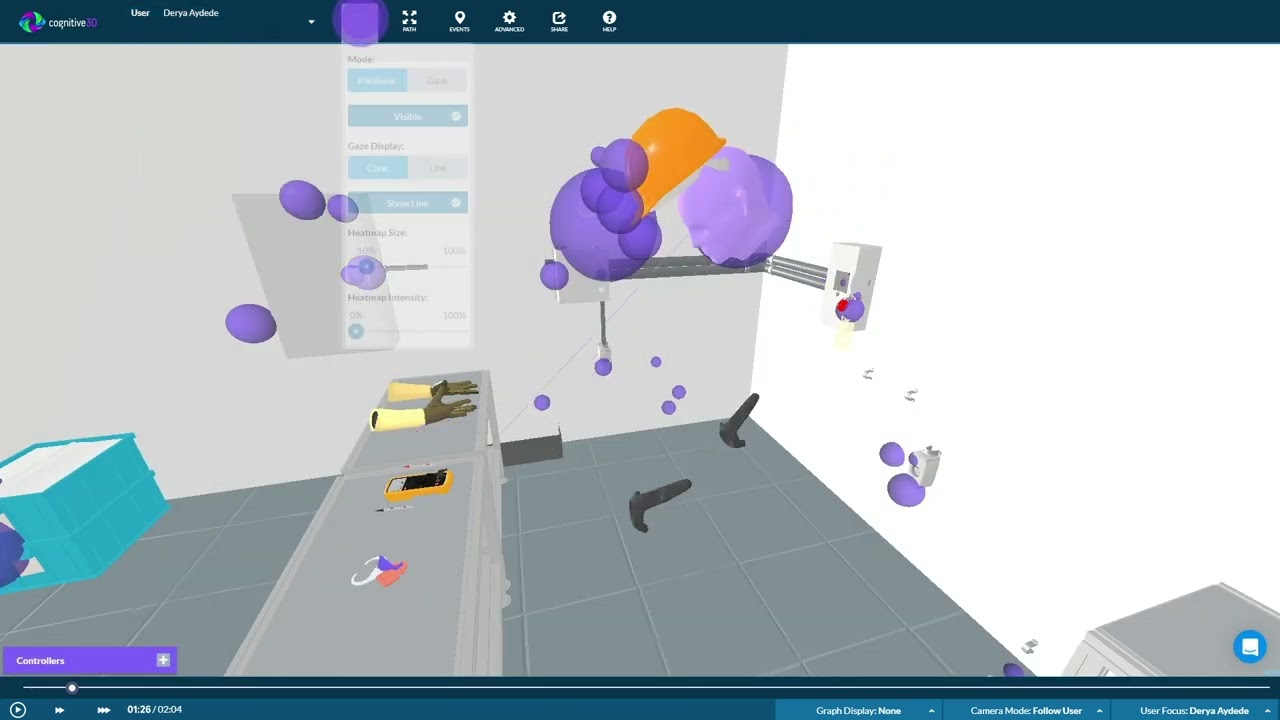
Task: Click the yellow multimeter on the table
Action: pos(418,484)
